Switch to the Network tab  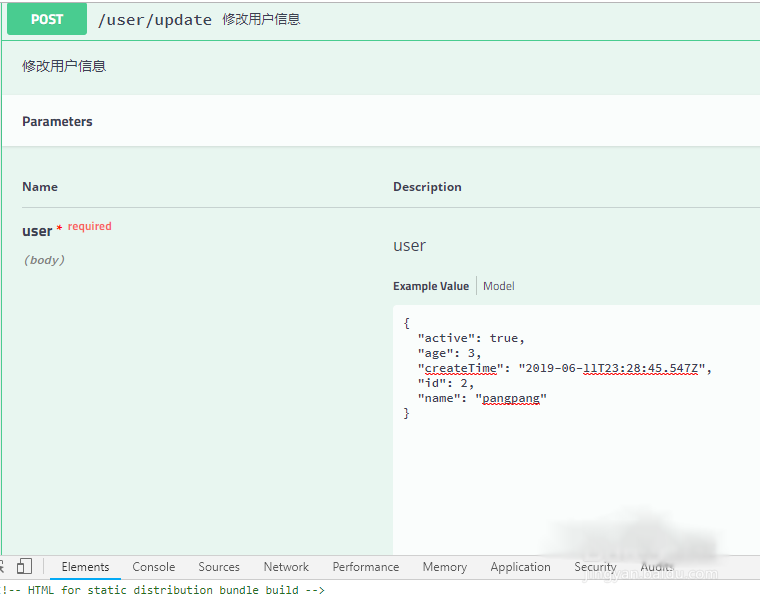pyautogui.click(x=286, y=567)
